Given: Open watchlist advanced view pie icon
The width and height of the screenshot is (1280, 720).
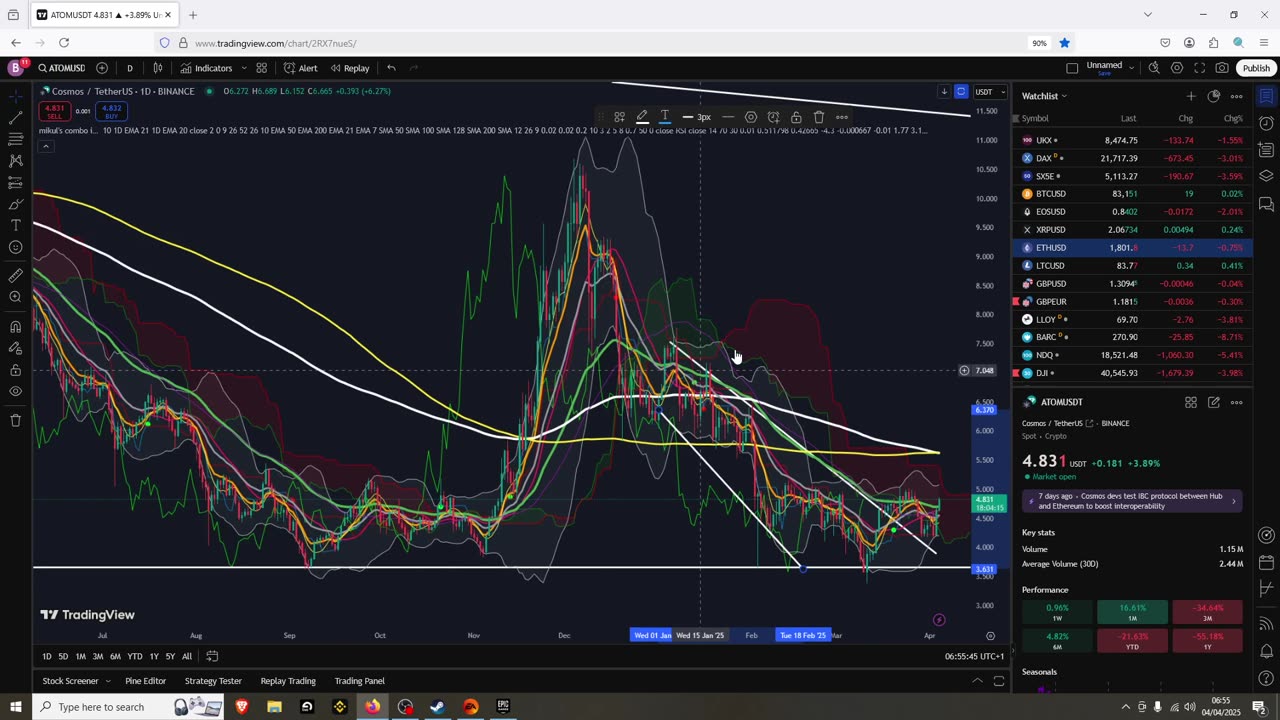Looking at the screenshot, I should 1213,96.
